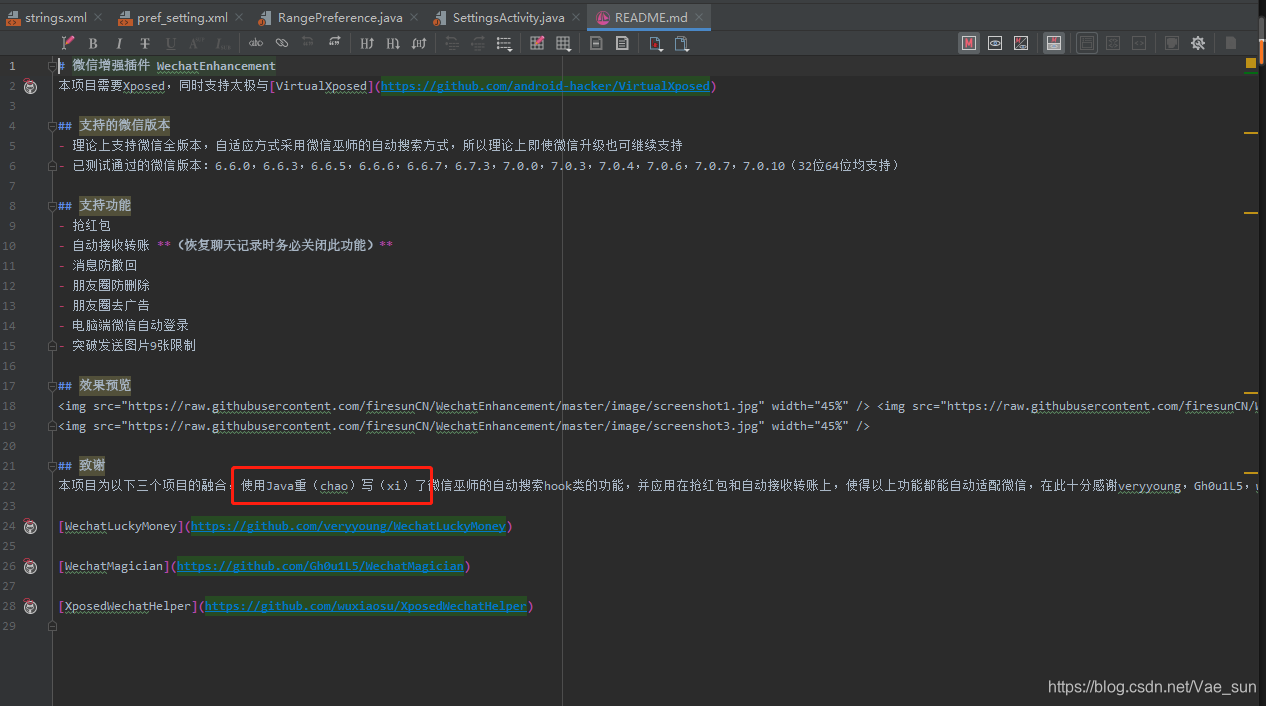Image resolution: width=1266 pixels, height=706 pixels.
Task: Click the abc inline code icon
Action: (256, 43)
